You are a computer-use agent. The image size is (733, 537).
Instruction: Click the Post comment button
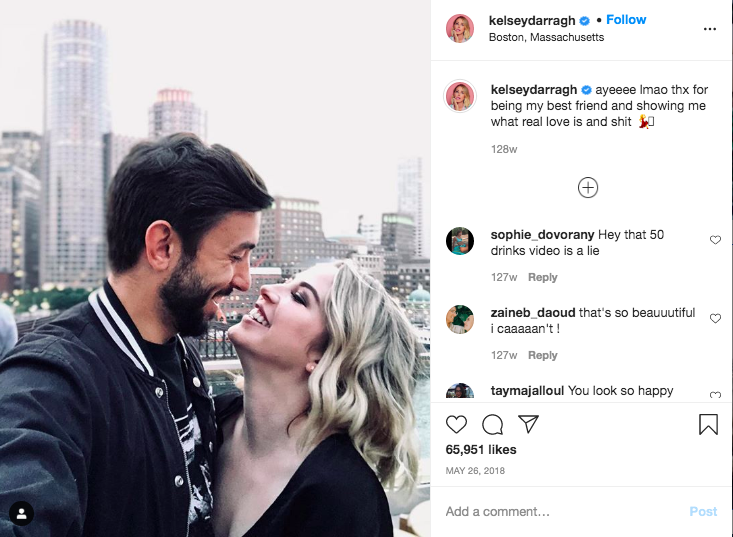tap(703, 511)
